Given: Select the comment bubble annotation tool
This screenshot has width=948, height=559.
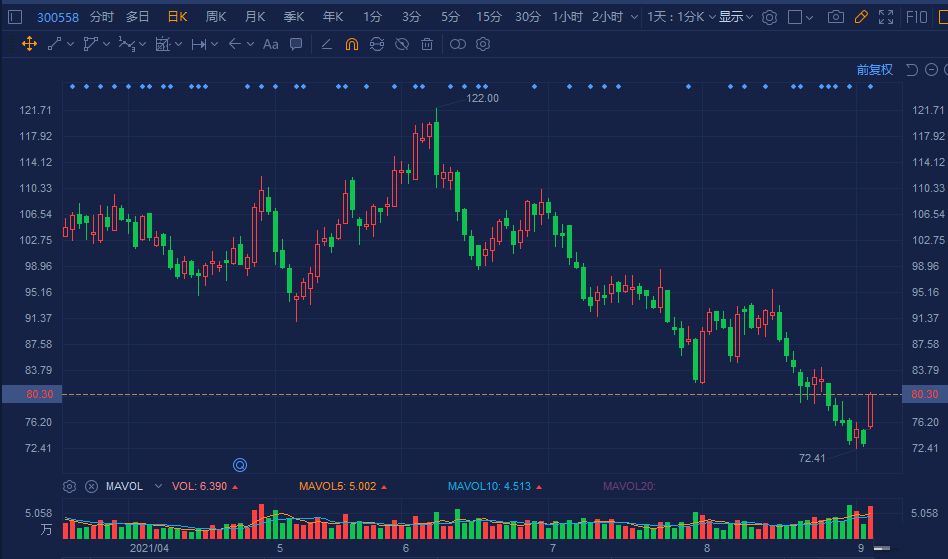Looking at the screenshot, I should (296, 44).
